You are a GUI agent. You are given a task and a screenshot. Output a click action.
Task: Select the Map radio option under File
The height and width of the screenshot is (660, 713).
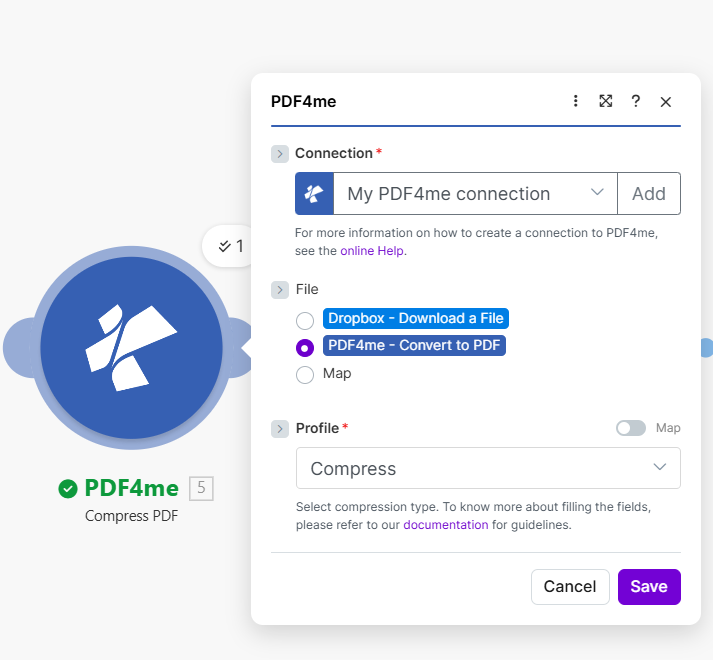[305, 375]
